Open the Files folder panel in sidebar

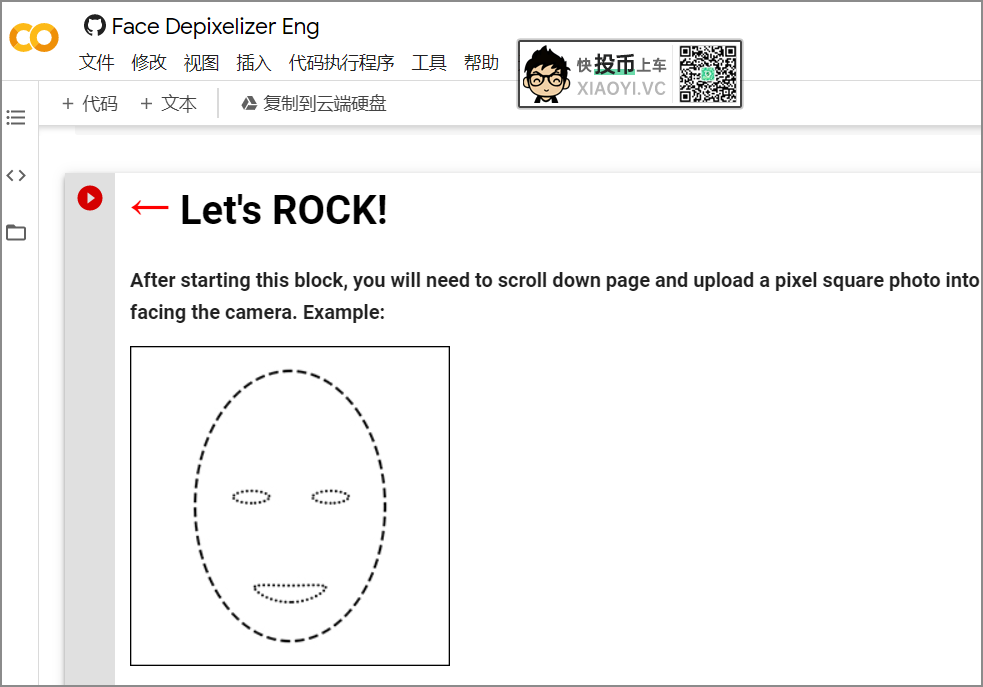pos(16,233)
